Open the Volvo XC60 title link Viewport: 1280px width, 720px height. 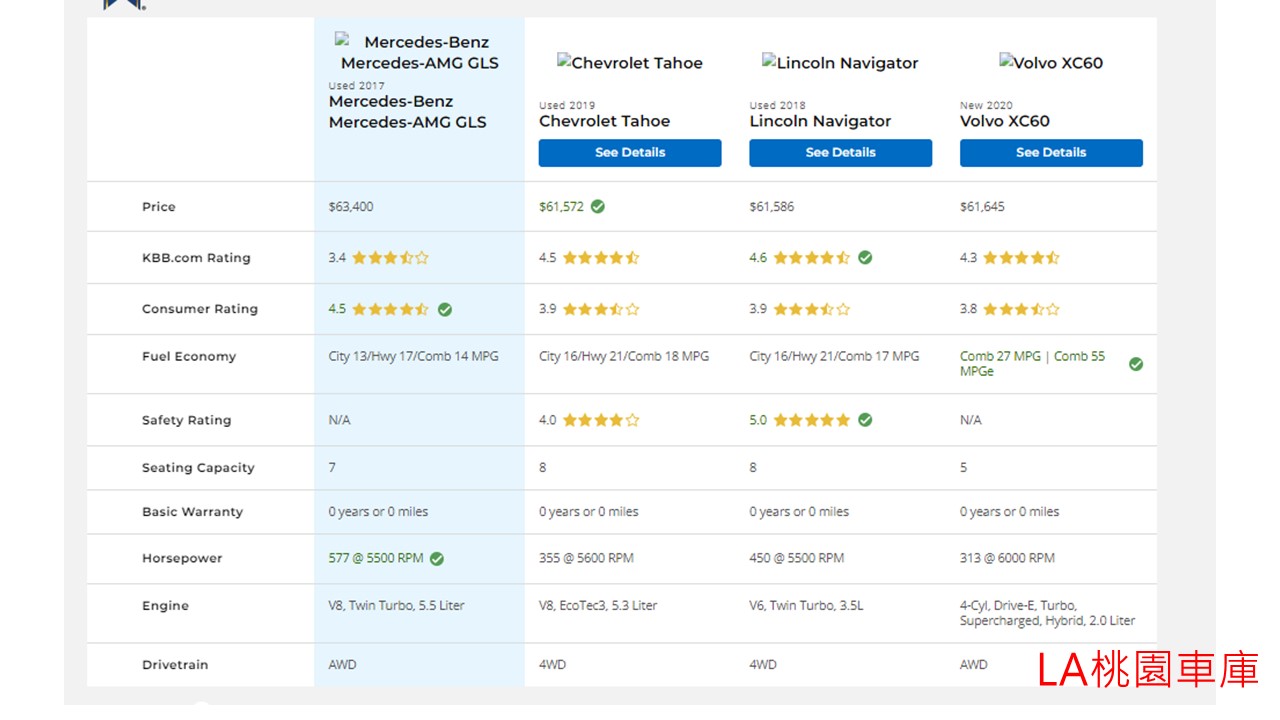tap(1005, 121)
